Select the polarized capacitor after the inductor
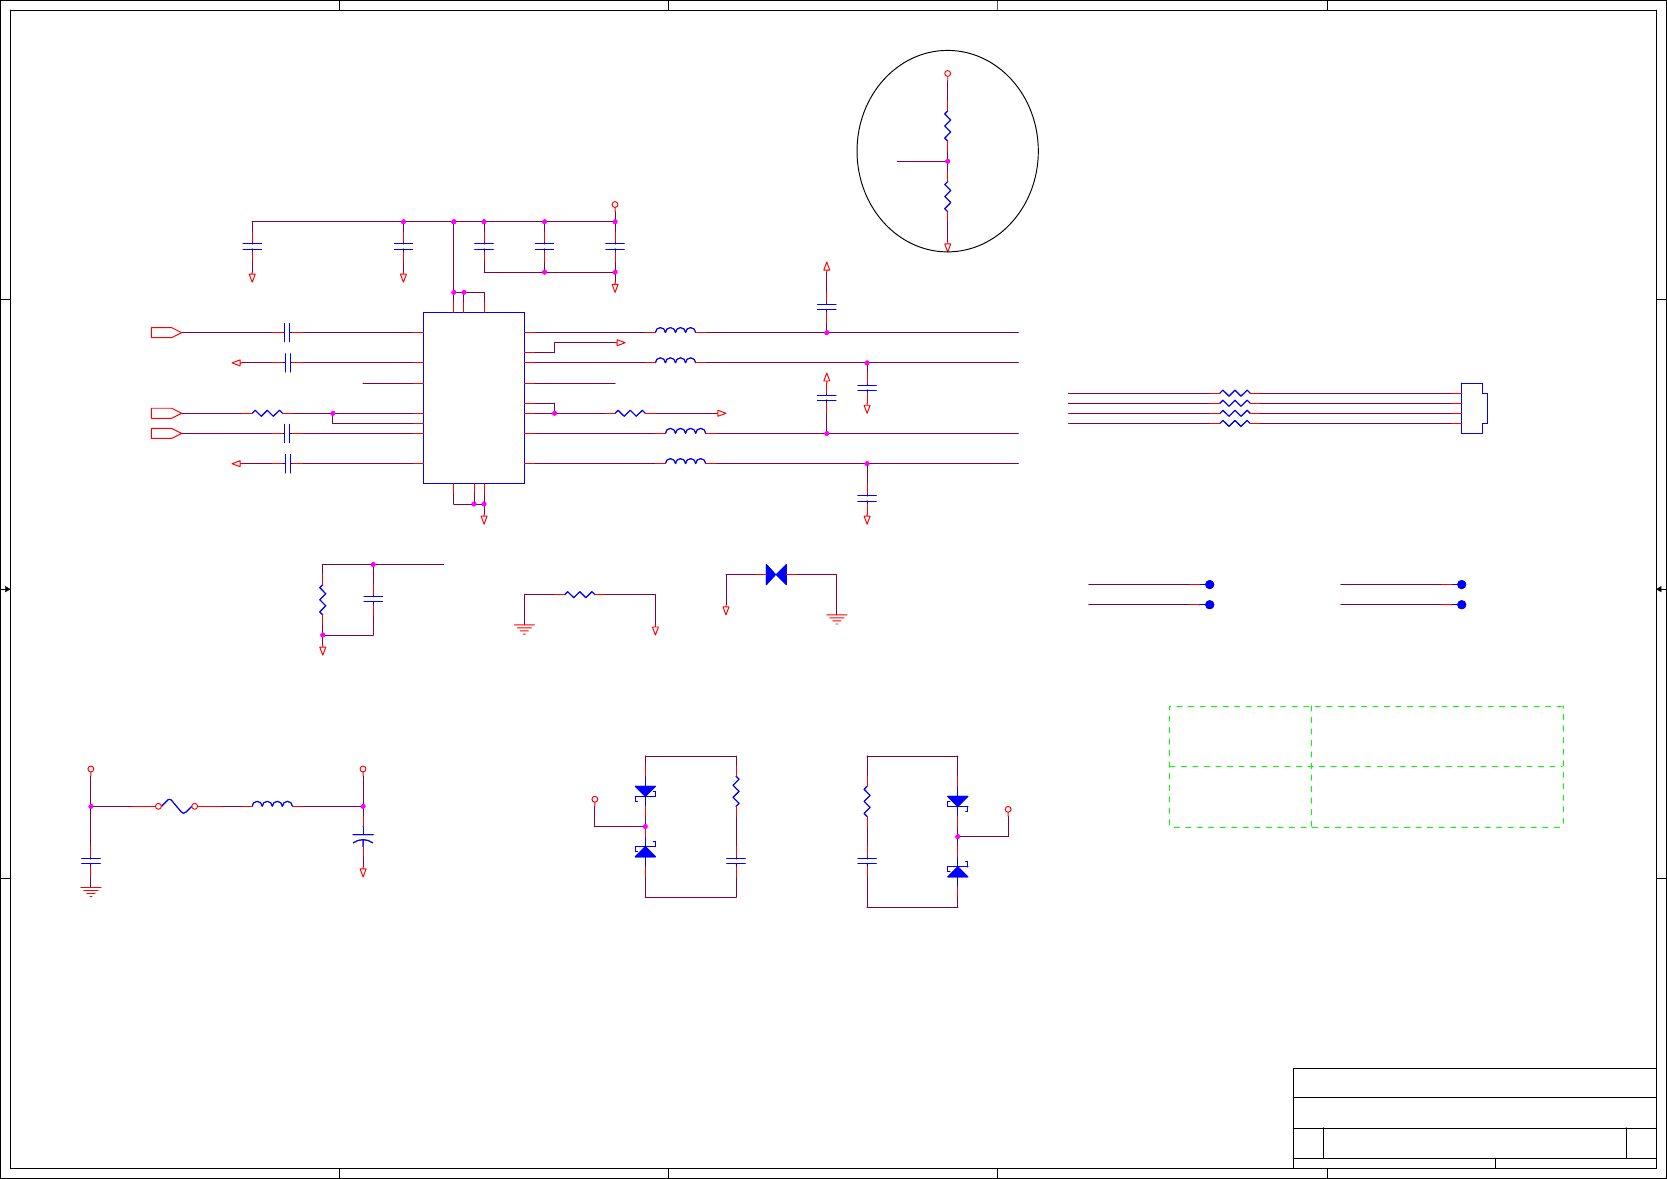This screenshot has height=1179, width=1667. (x=363, y=839)
